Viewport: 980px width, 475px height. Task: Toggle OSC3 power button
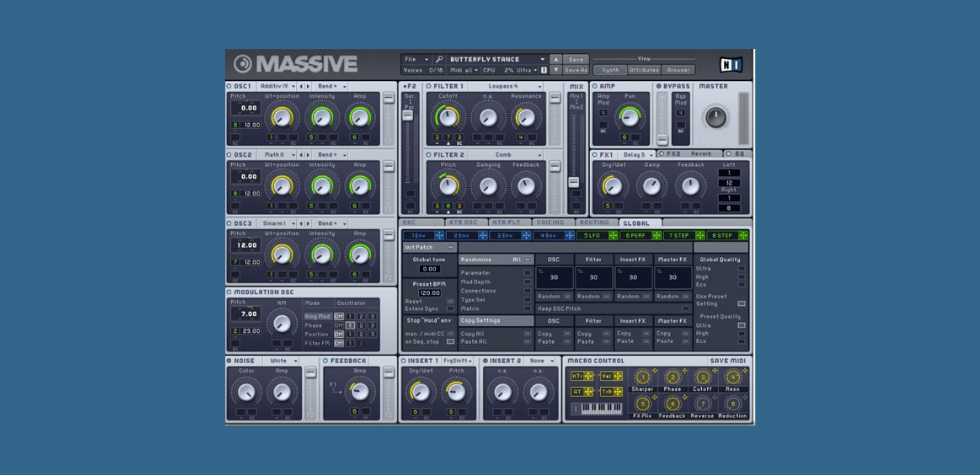pos(229,223)
